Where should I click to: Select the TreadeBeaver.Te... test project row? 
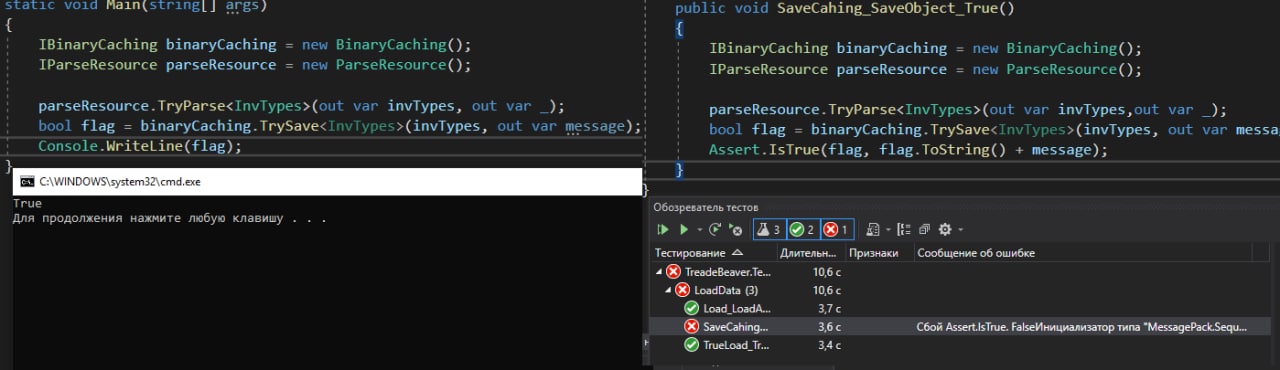click(x=964, y=272)
